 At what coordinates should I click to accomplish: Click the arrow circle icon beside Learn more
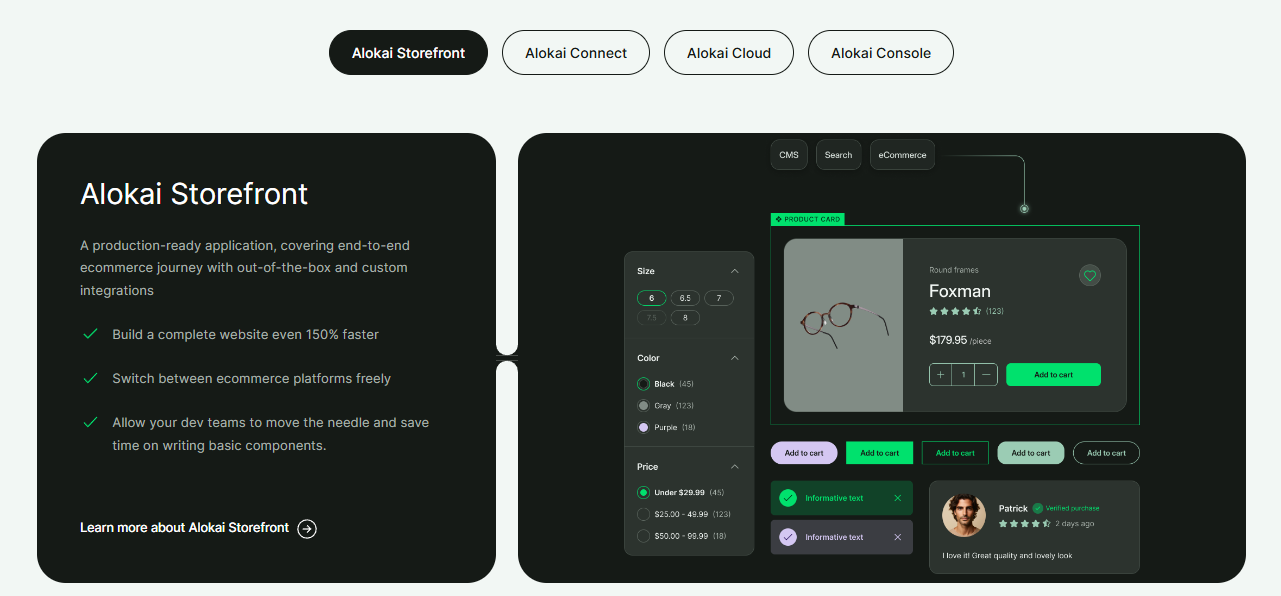tap(307, 529)
